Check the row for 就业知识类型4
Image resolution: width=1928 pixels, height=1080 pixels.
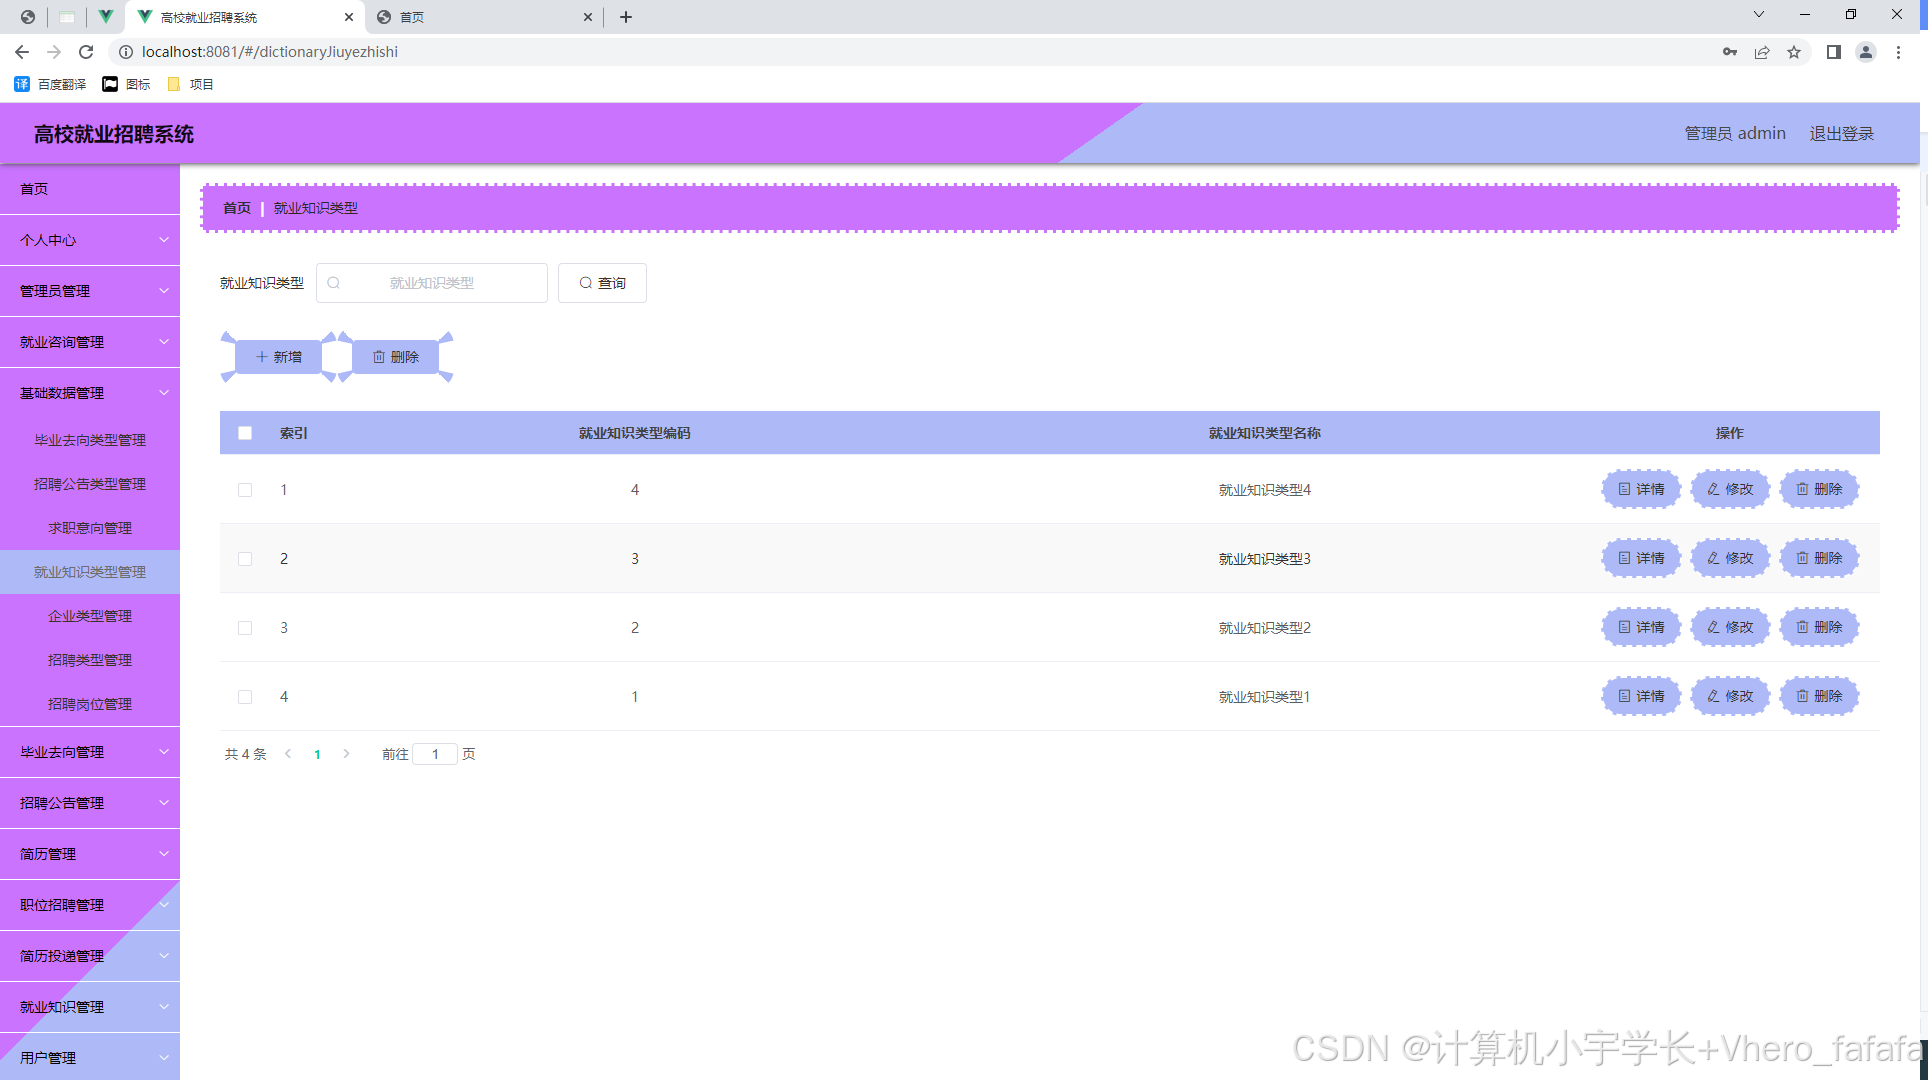(x=245, y=490)
